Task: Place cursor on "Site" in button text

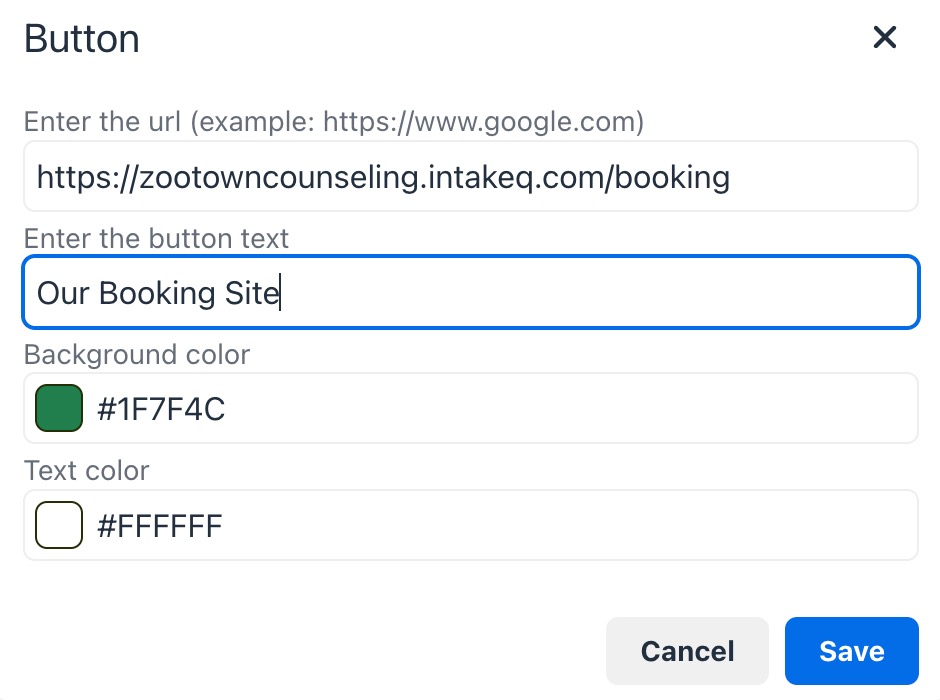Action: tap(254, 293)
